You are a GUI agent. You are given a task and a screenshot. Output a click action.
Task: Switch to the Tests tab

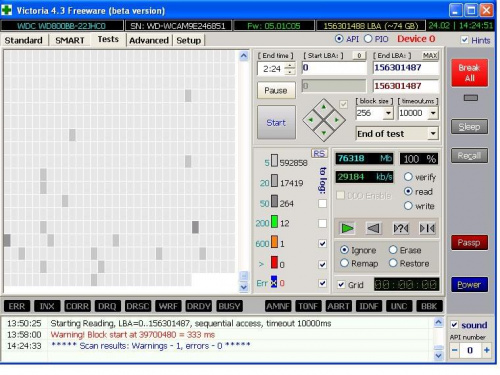pyautogui.click(x=108, y=39)
